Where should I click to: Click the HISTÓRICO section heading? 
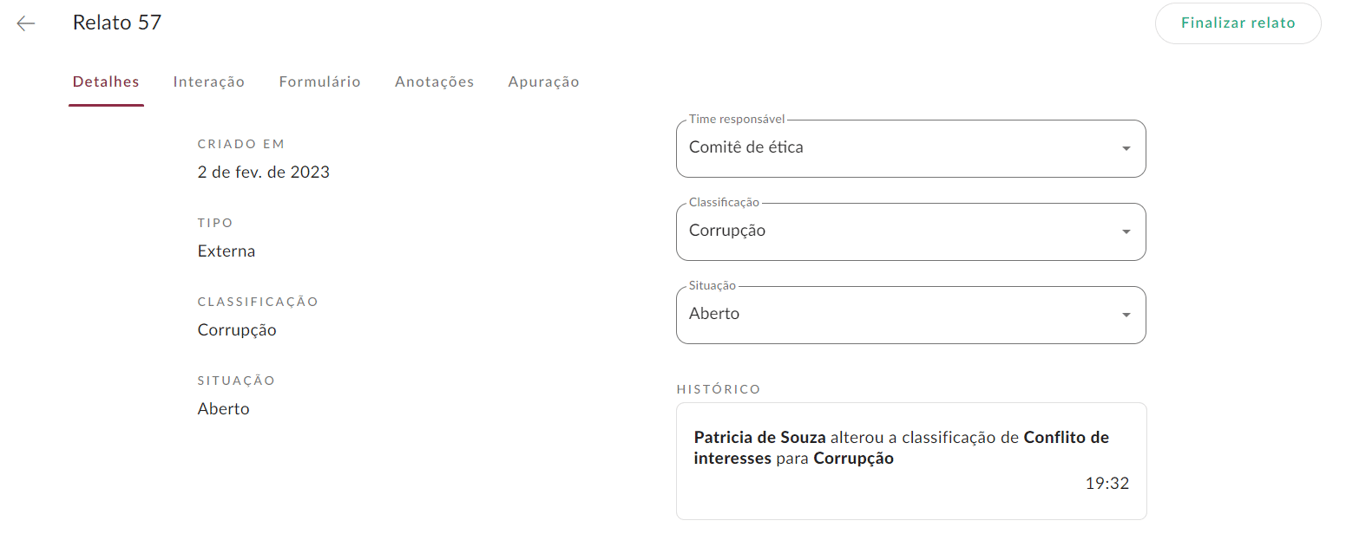pos(718,389)
